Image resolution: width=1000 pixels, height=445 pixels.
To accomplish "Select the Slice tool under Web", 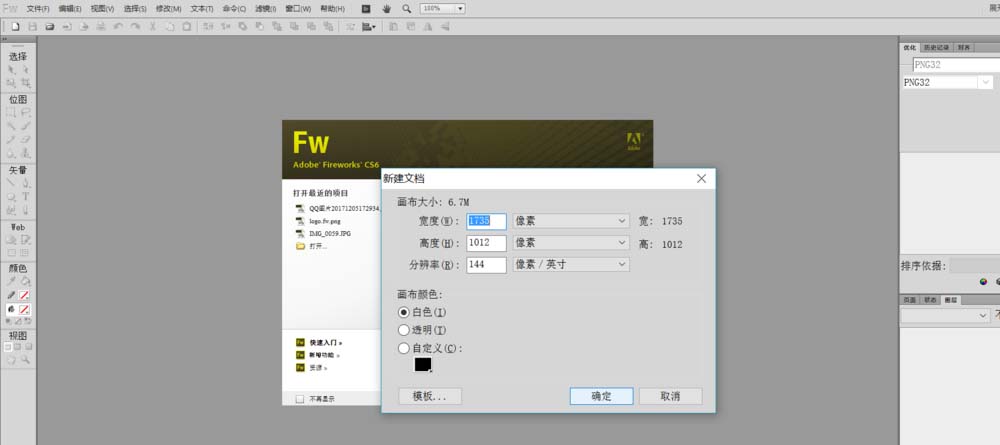I will pyautogui.click(x=26, y=240).
